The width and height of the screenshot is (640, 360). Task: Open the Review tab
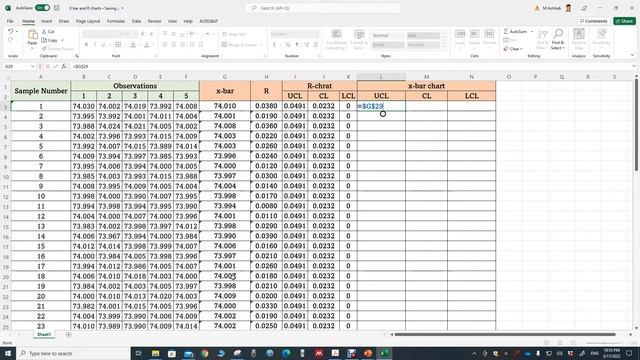(154, 21)
